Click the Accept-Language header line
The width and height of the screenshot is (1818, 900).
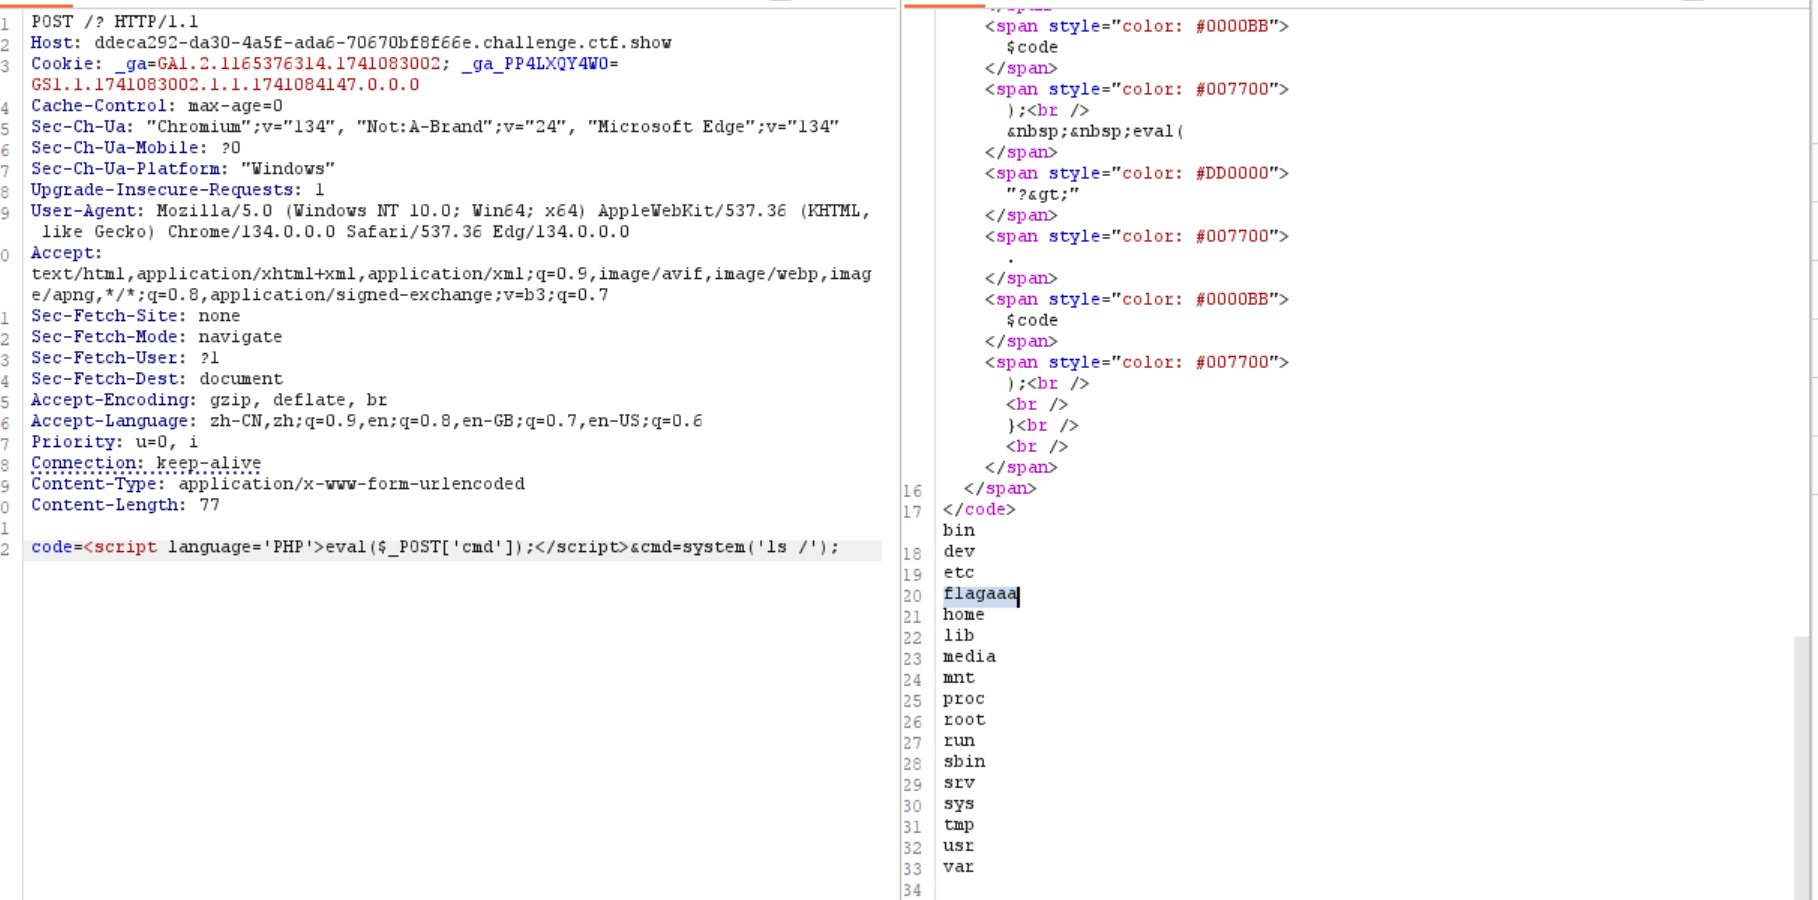(367, 420)
